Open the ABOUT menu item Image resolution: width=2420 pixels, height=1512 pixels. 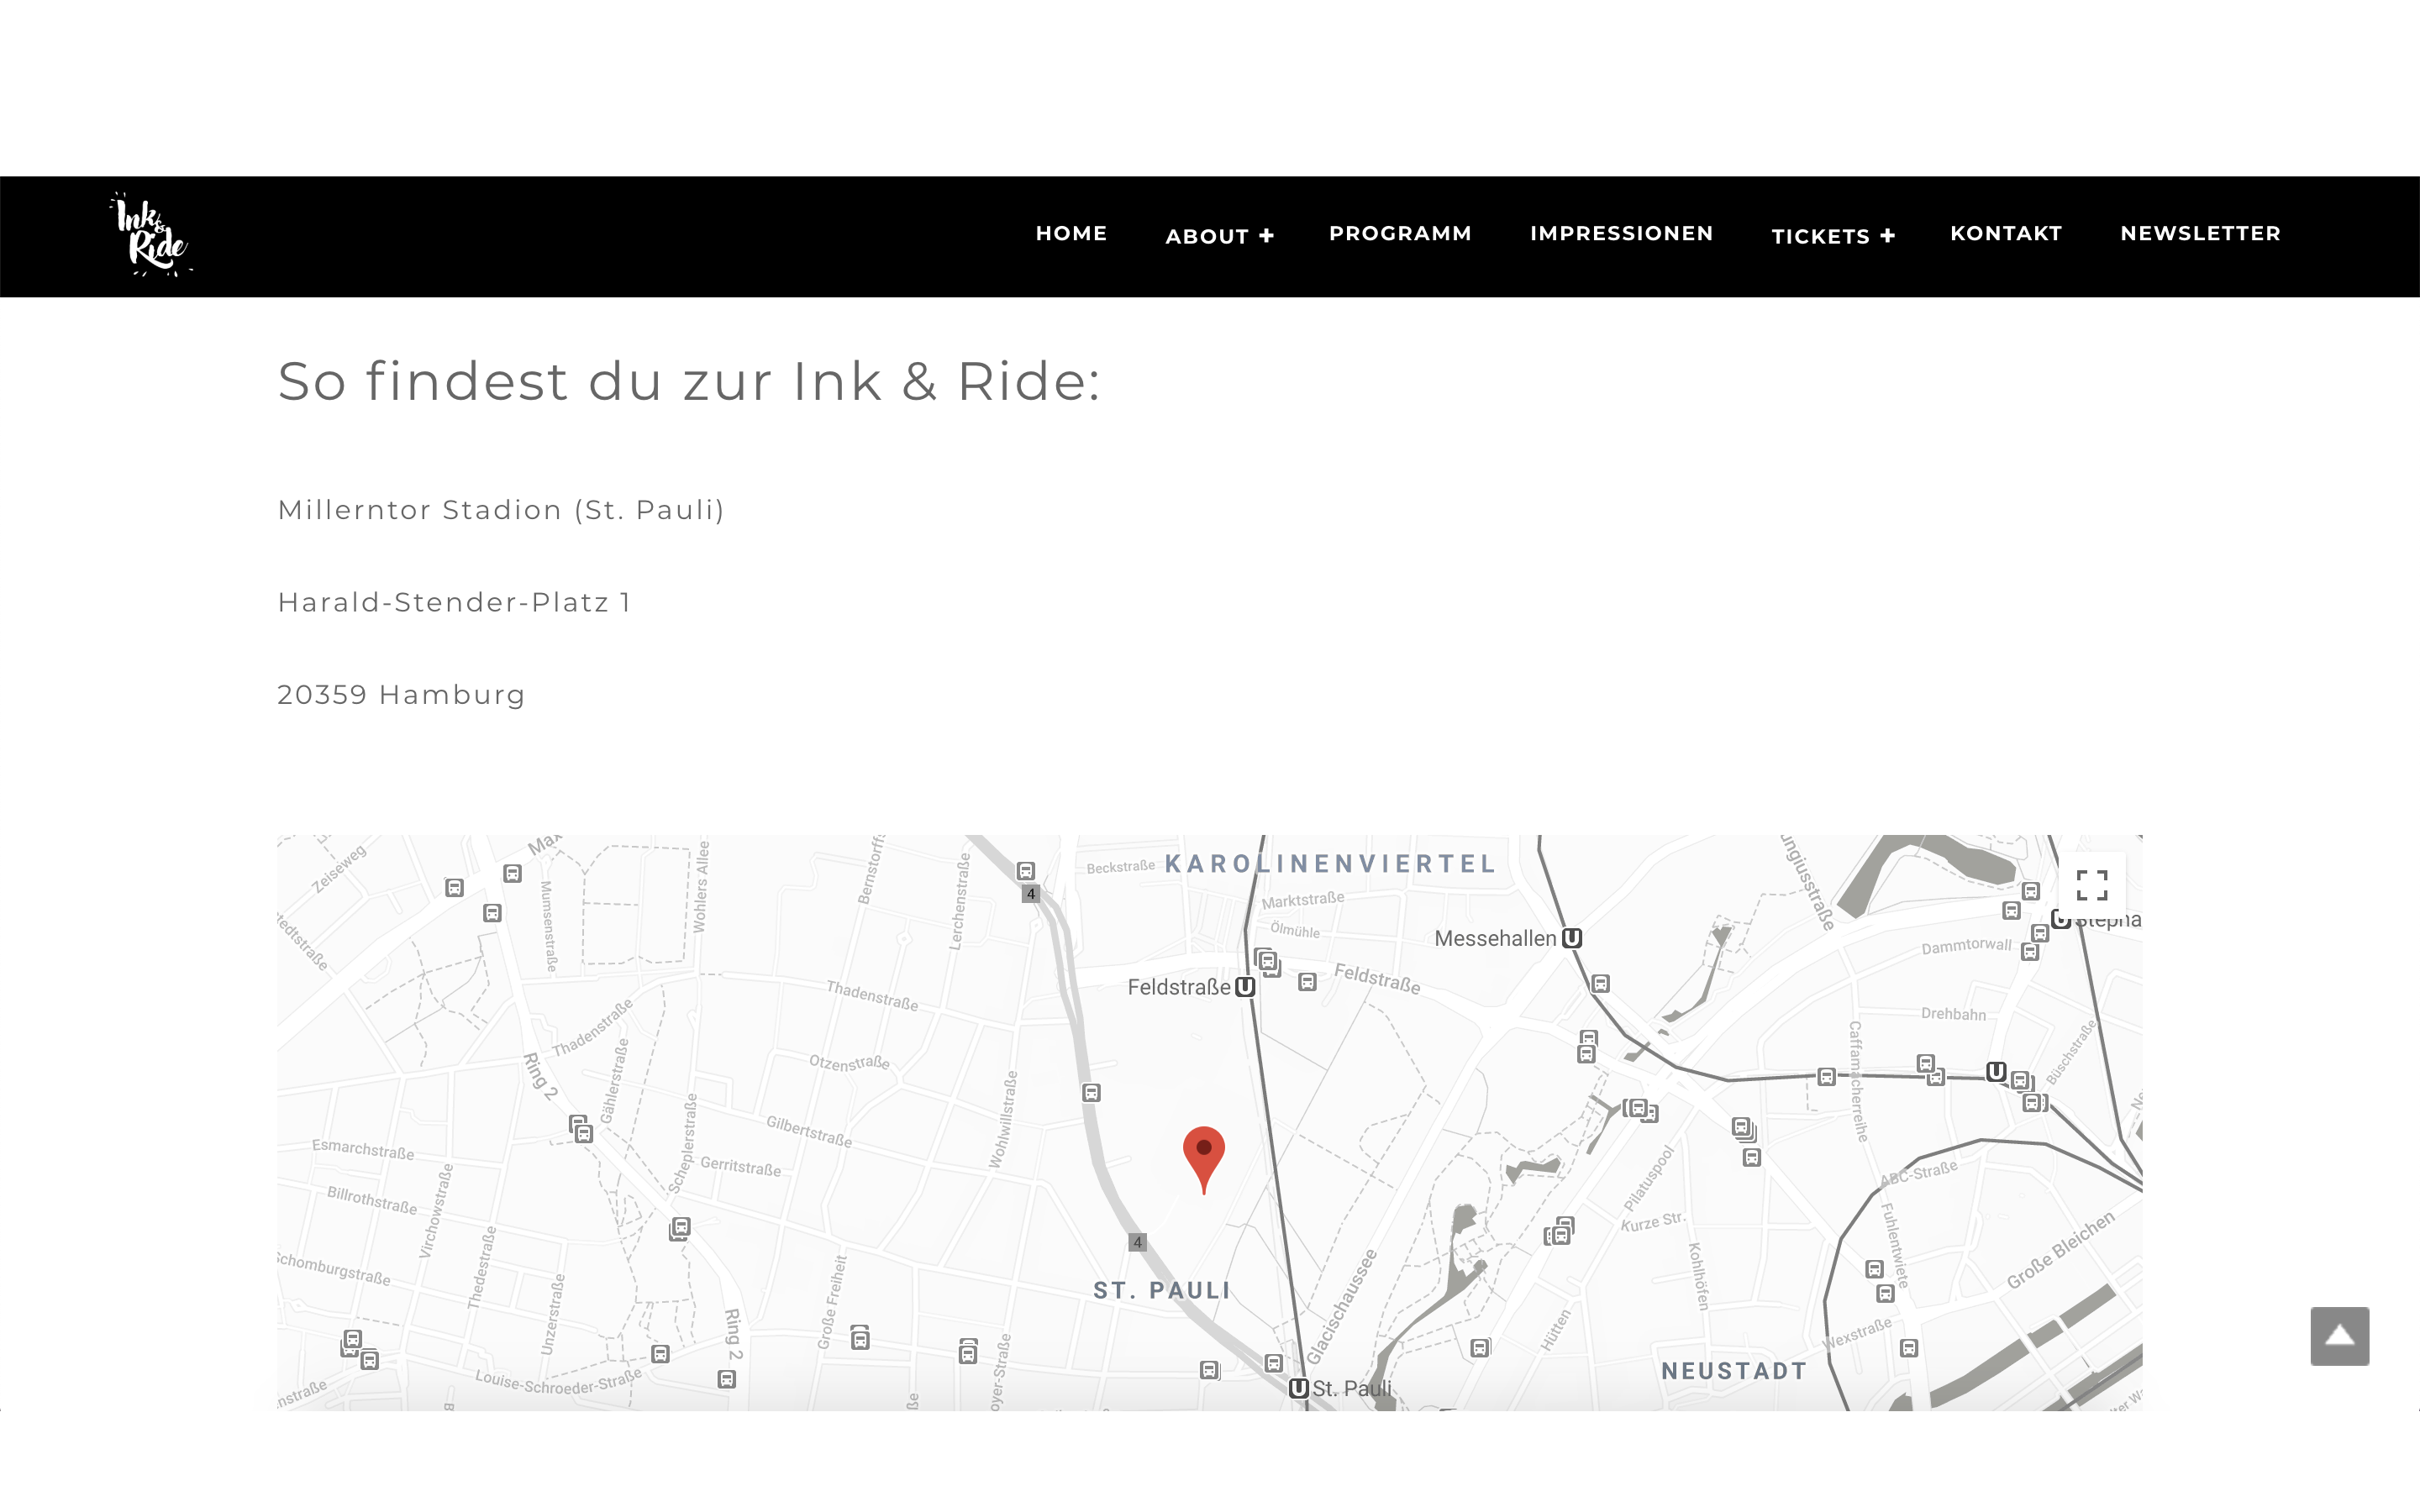1207,236
